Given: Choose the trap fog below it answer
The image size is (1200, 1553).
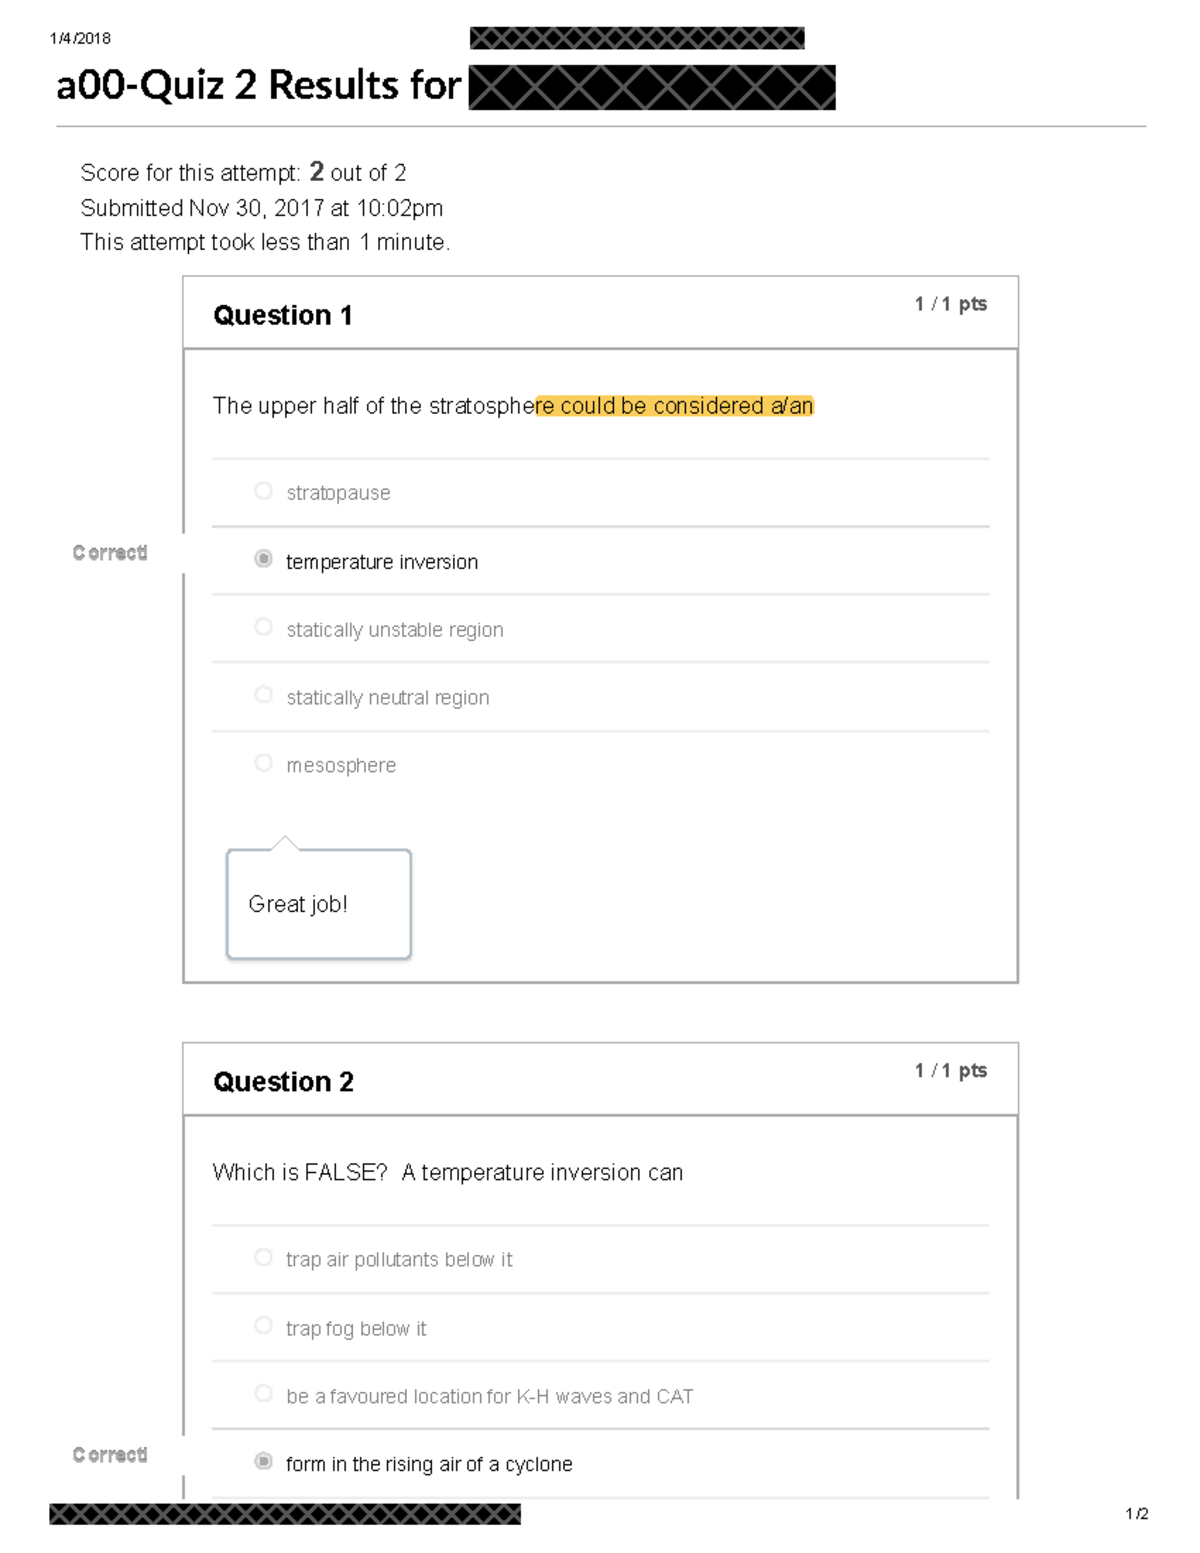Looking at the screenshot, I should click(x=263, y=1325).
